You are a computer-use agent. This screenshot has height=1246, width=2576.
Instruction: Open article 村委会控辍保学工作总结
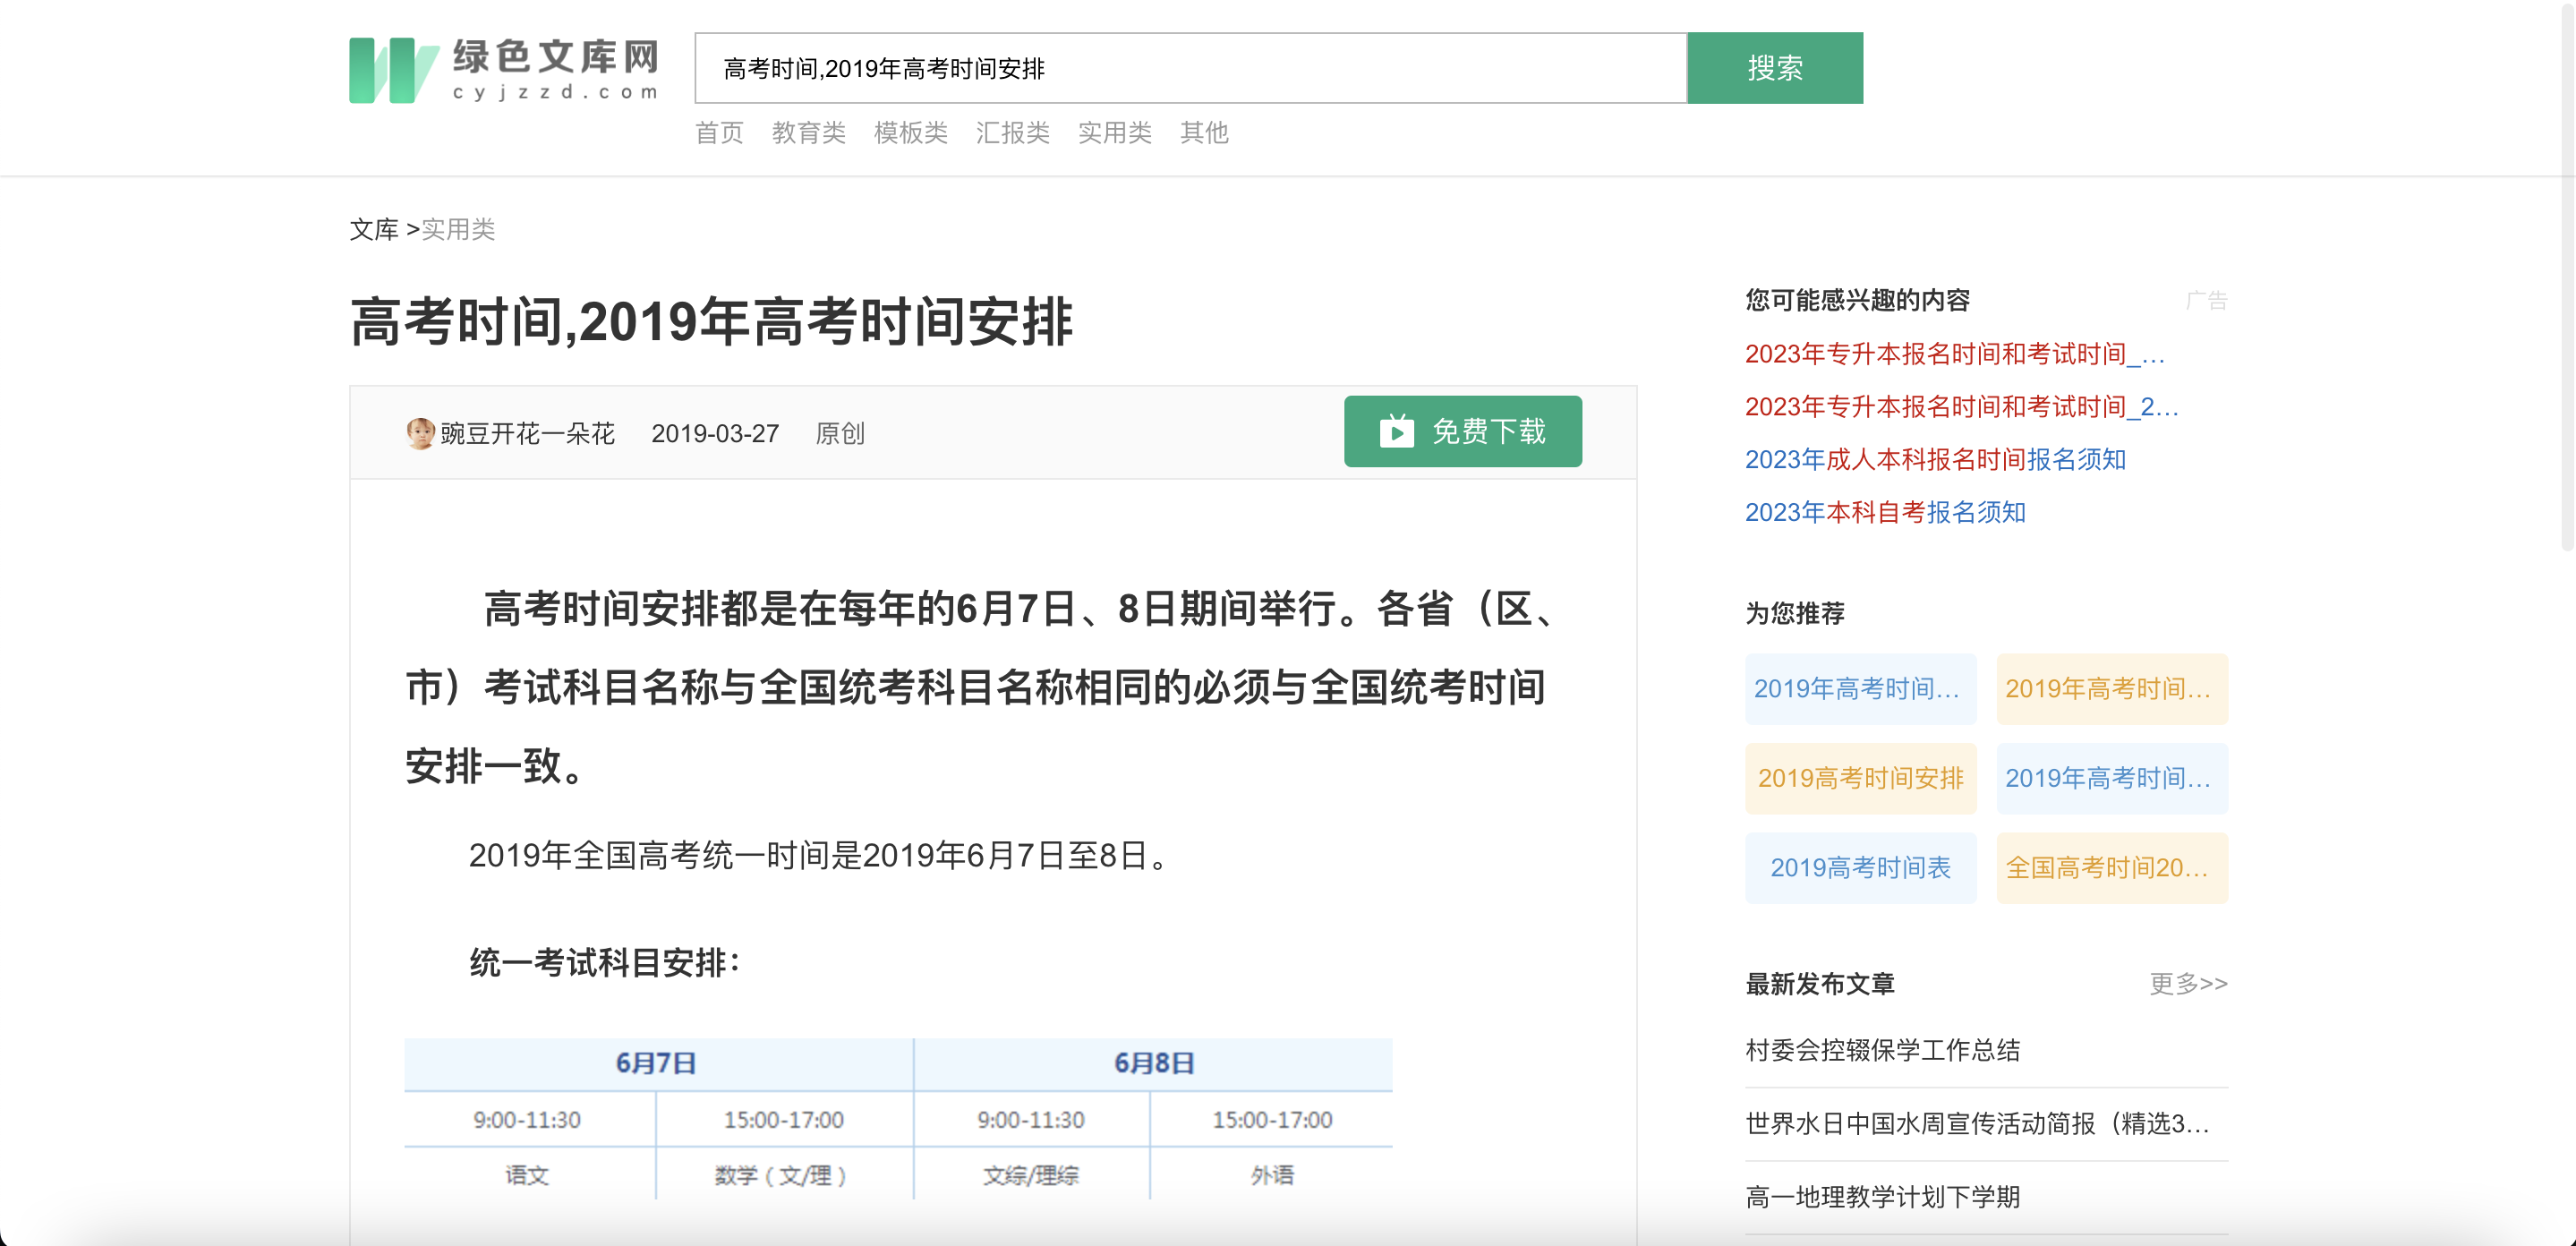click(x=1882, y=1050)
